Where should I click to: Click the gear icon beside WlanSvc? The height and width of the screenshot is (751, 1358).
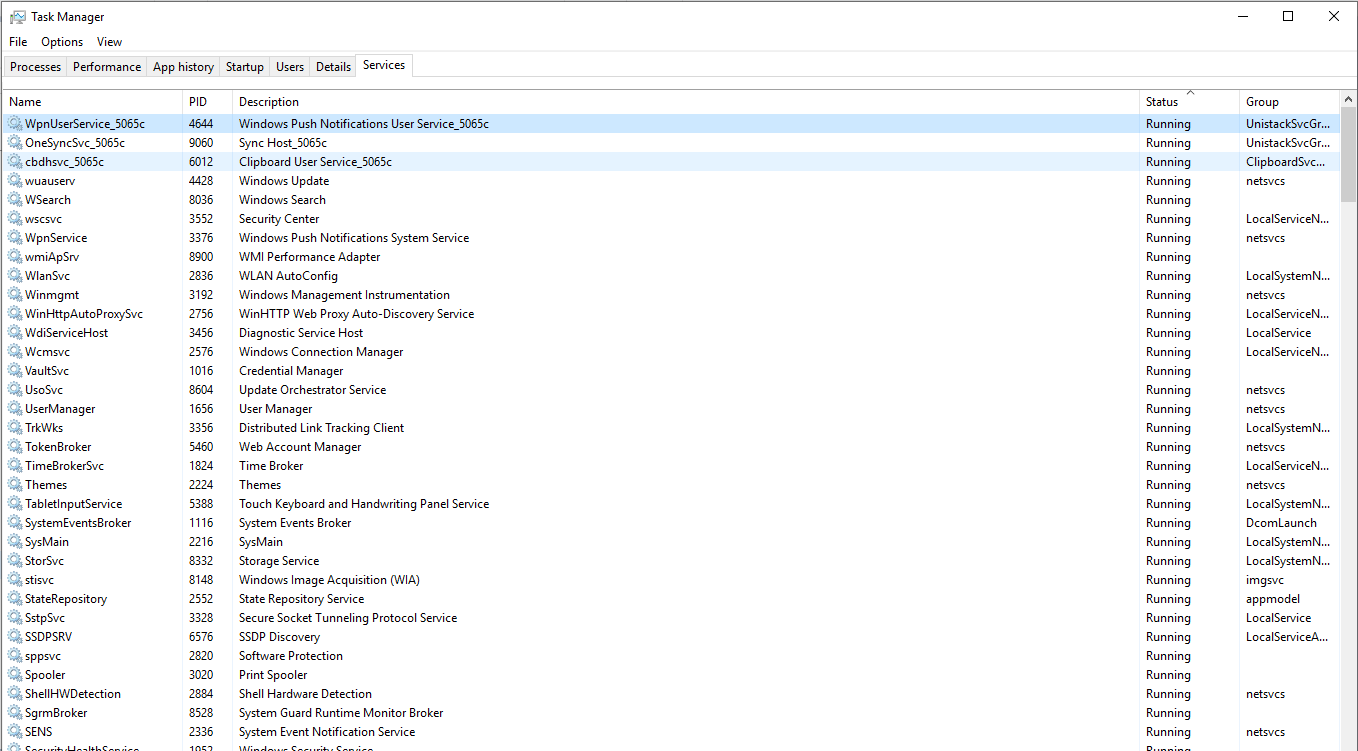15,276
